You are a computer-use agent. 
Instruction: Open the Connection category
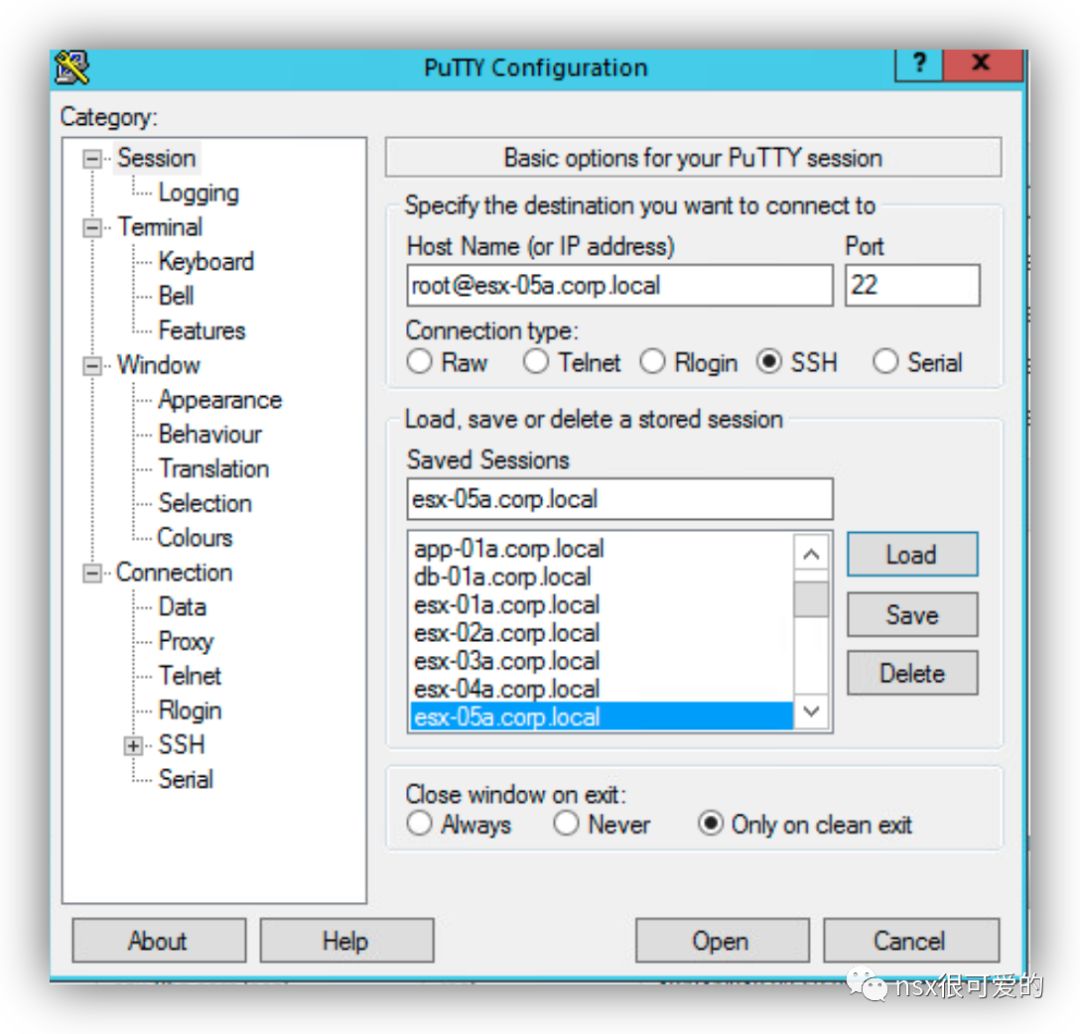pyautogui.click(x=174, y=572)
